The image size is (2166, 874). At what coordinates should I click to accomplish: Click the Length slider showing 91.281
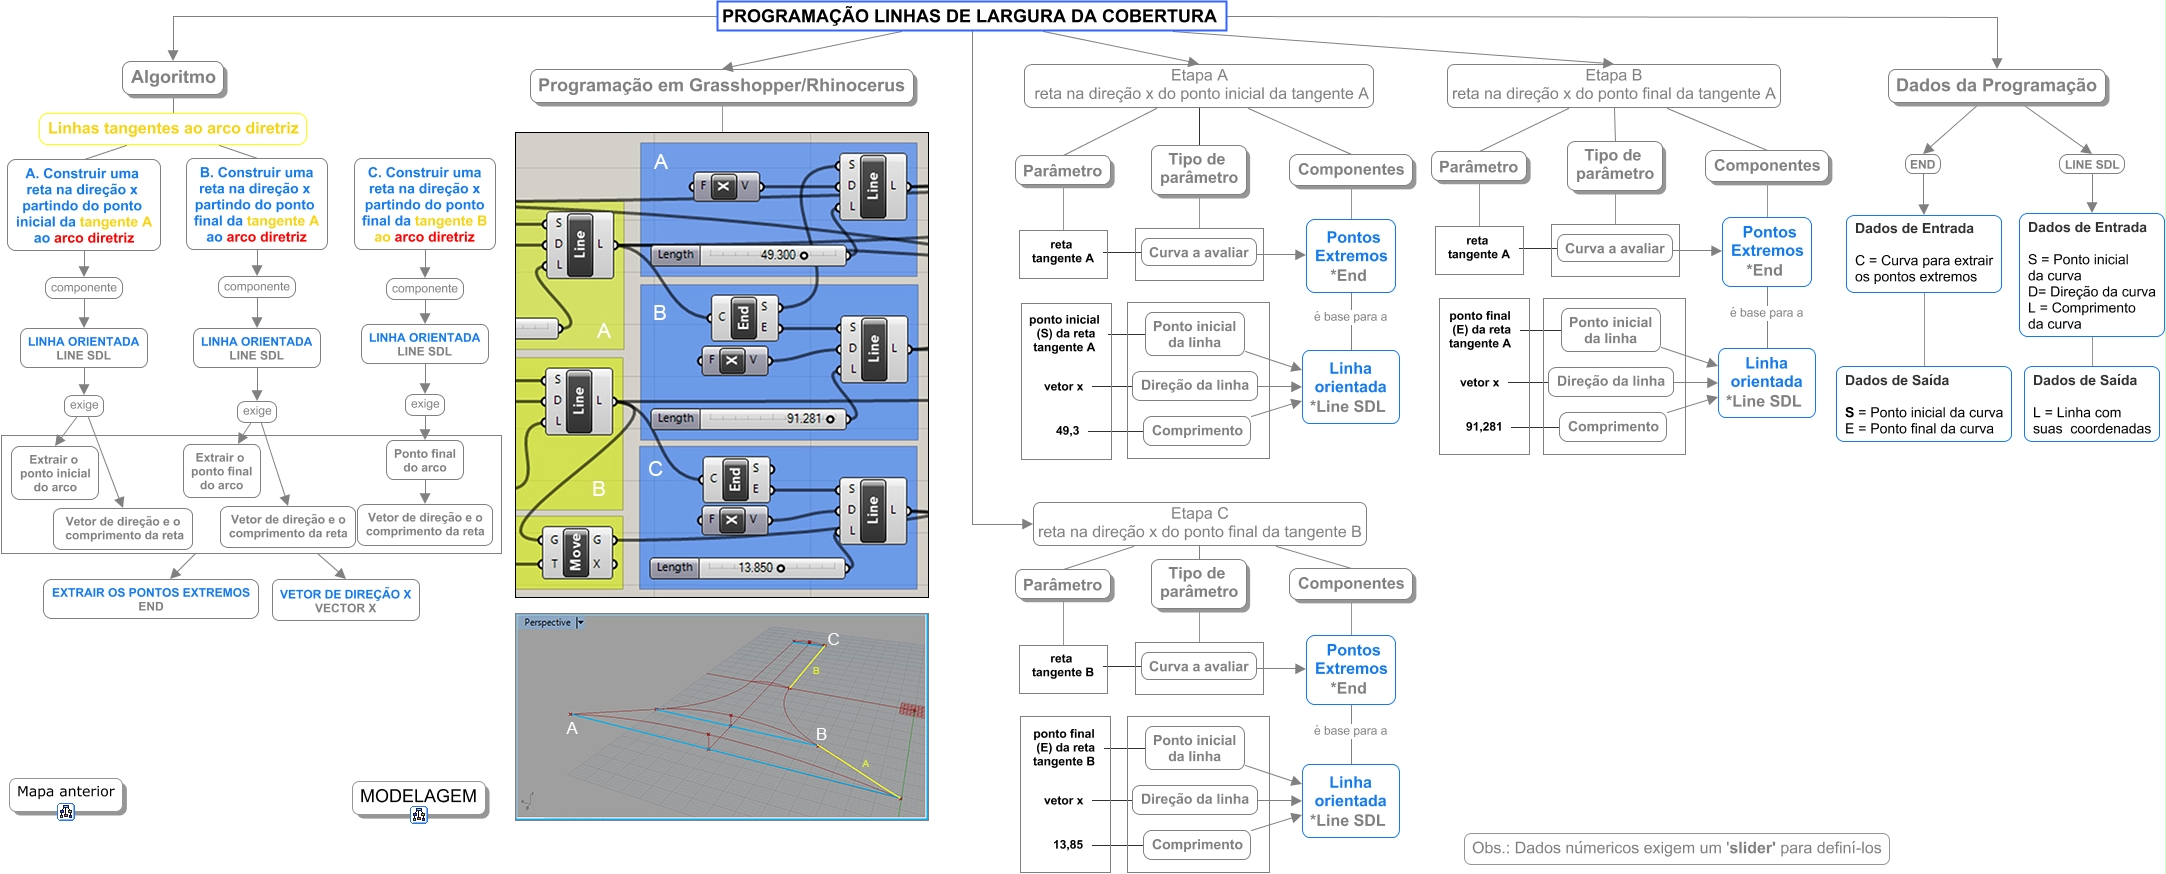[749, 419]
